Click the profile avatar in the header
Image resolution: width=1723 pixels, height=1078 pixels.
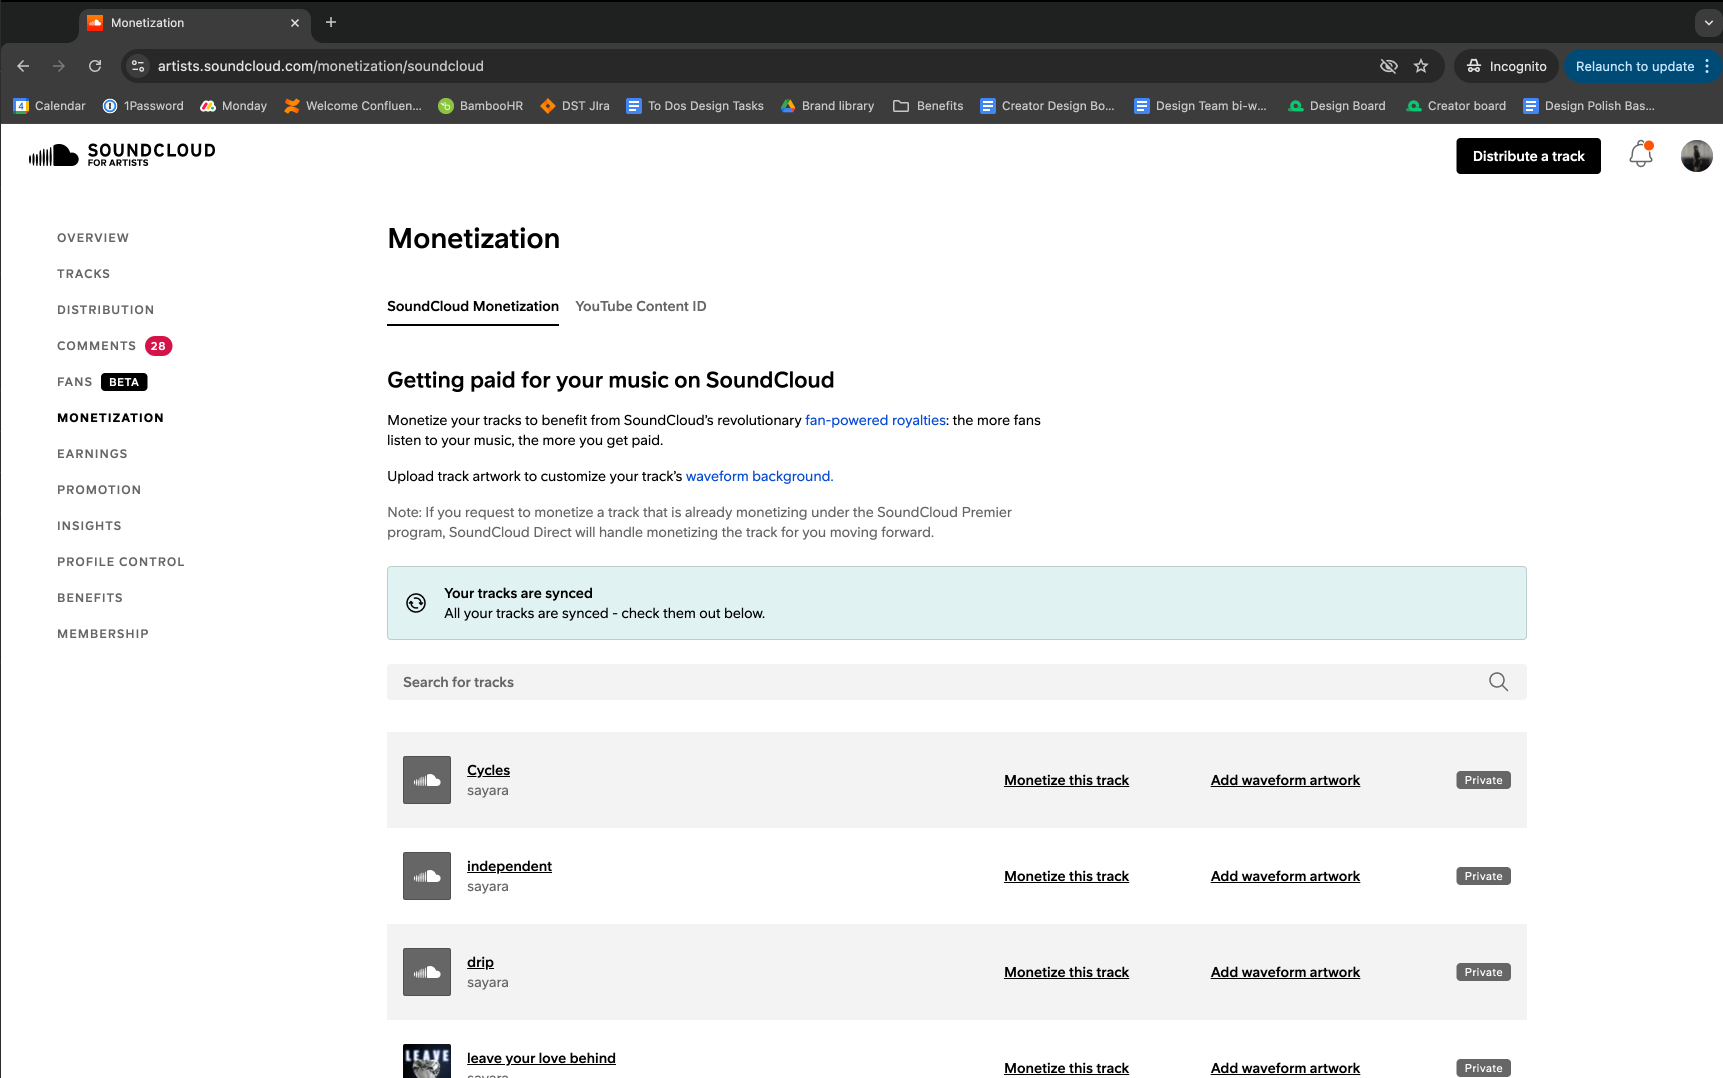[x=1696, y=155]
